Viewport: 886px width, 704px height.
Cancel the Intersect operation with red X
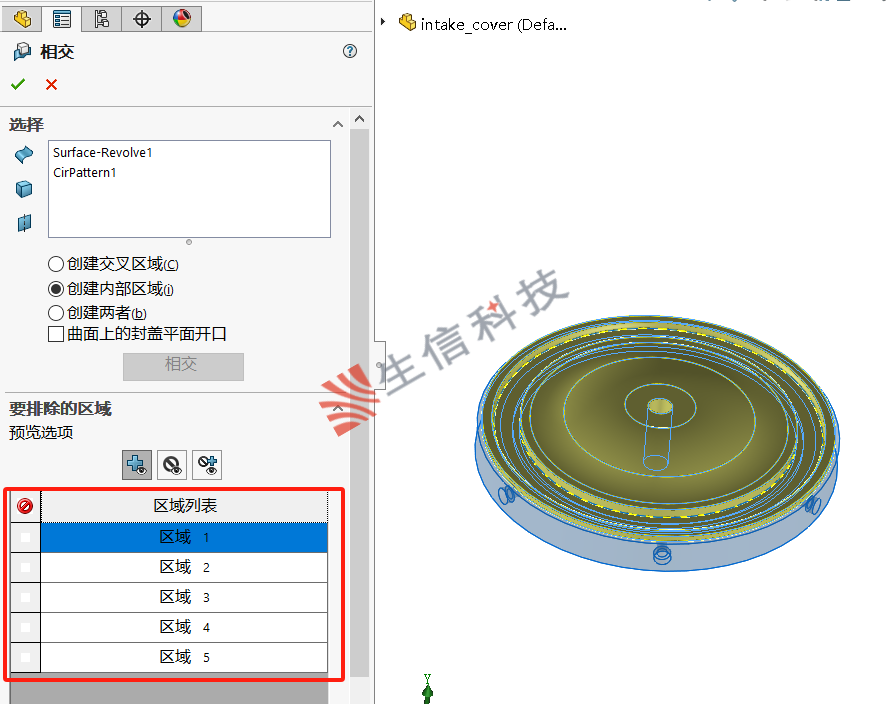53,85
